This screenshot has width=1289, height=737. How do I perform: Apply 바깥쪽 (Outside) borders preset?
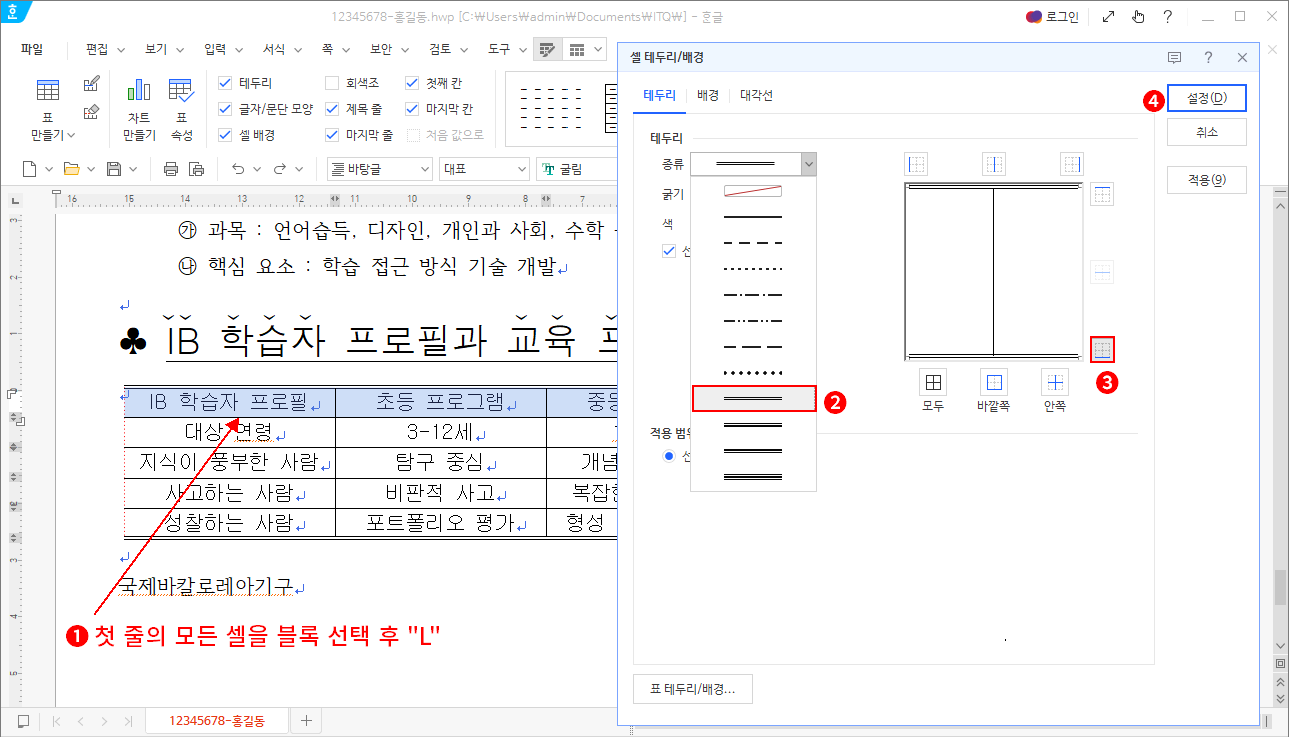pos(993,383)
